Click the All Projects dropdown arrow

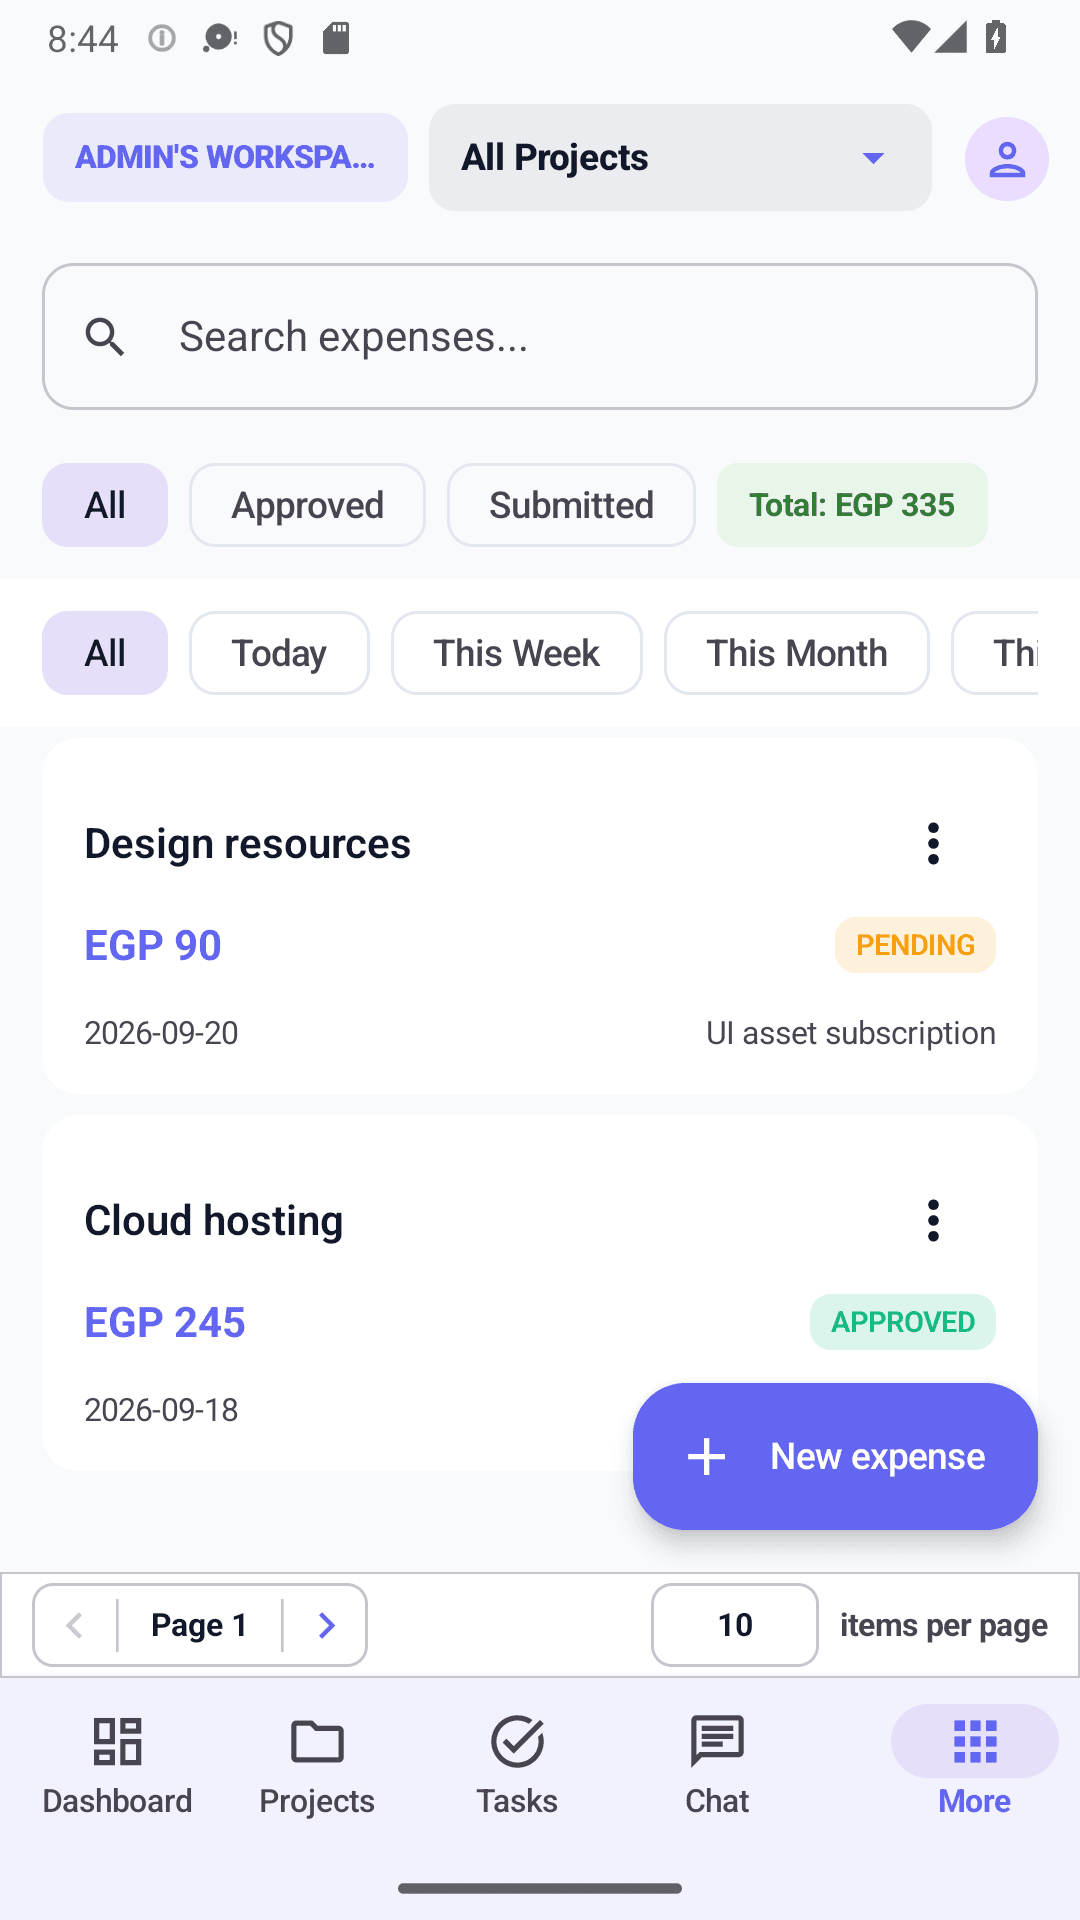pos(873,158)
